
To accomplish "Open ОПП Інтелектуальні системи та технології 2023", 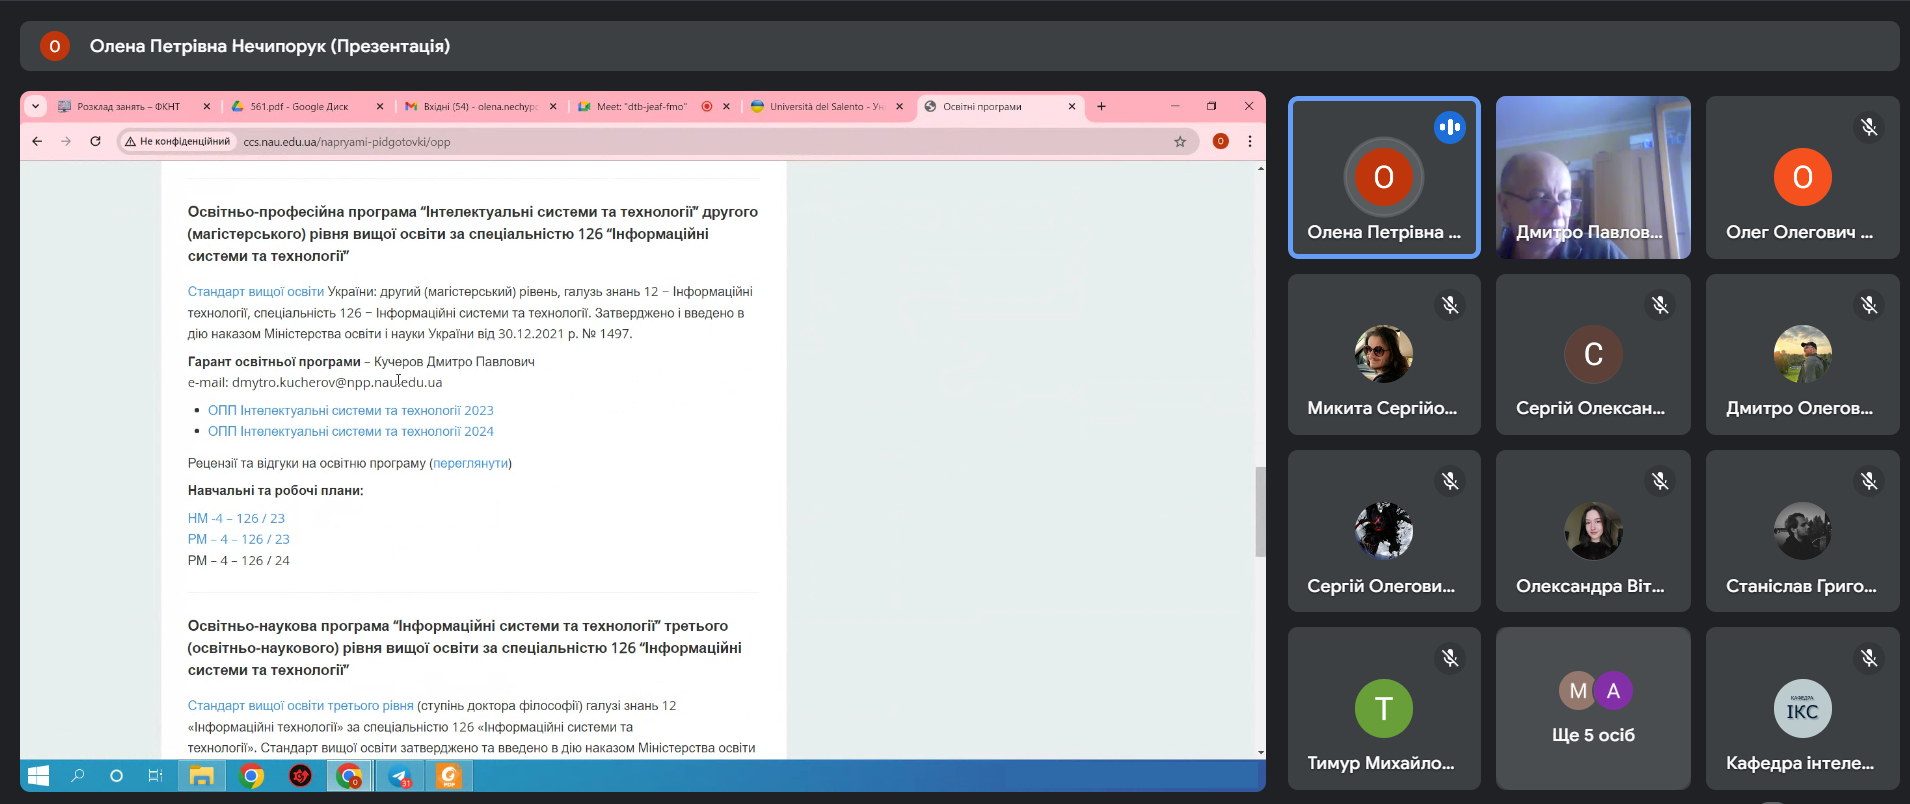I will (351, 410).
